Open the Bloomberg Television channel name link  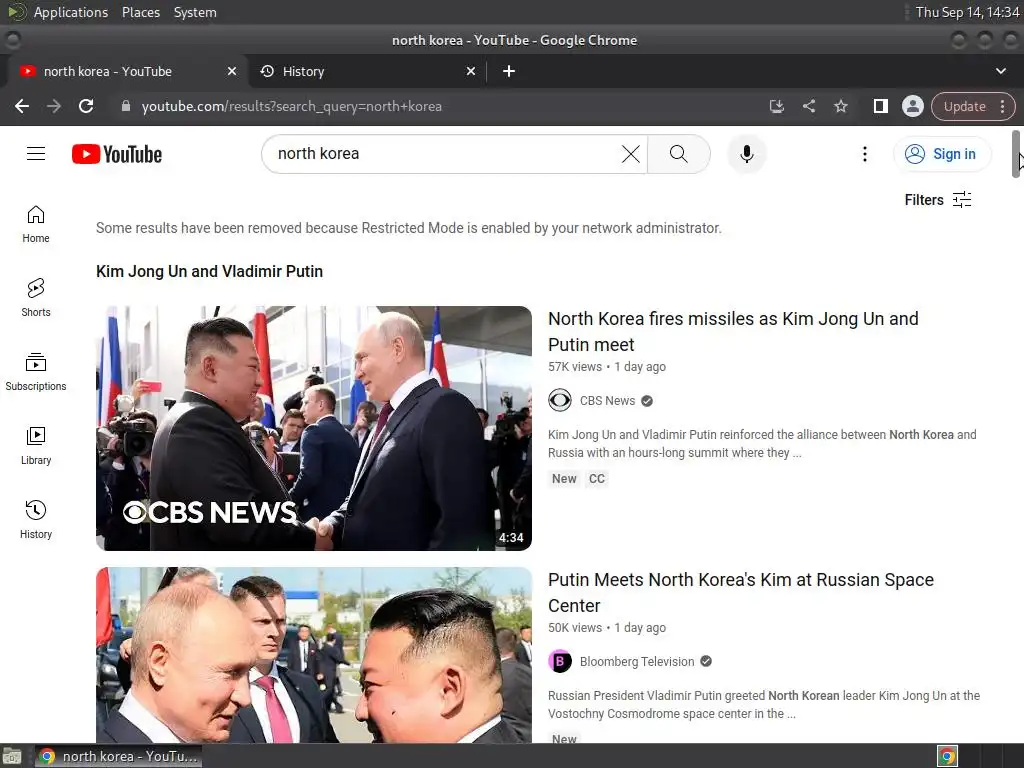point(637,662)
